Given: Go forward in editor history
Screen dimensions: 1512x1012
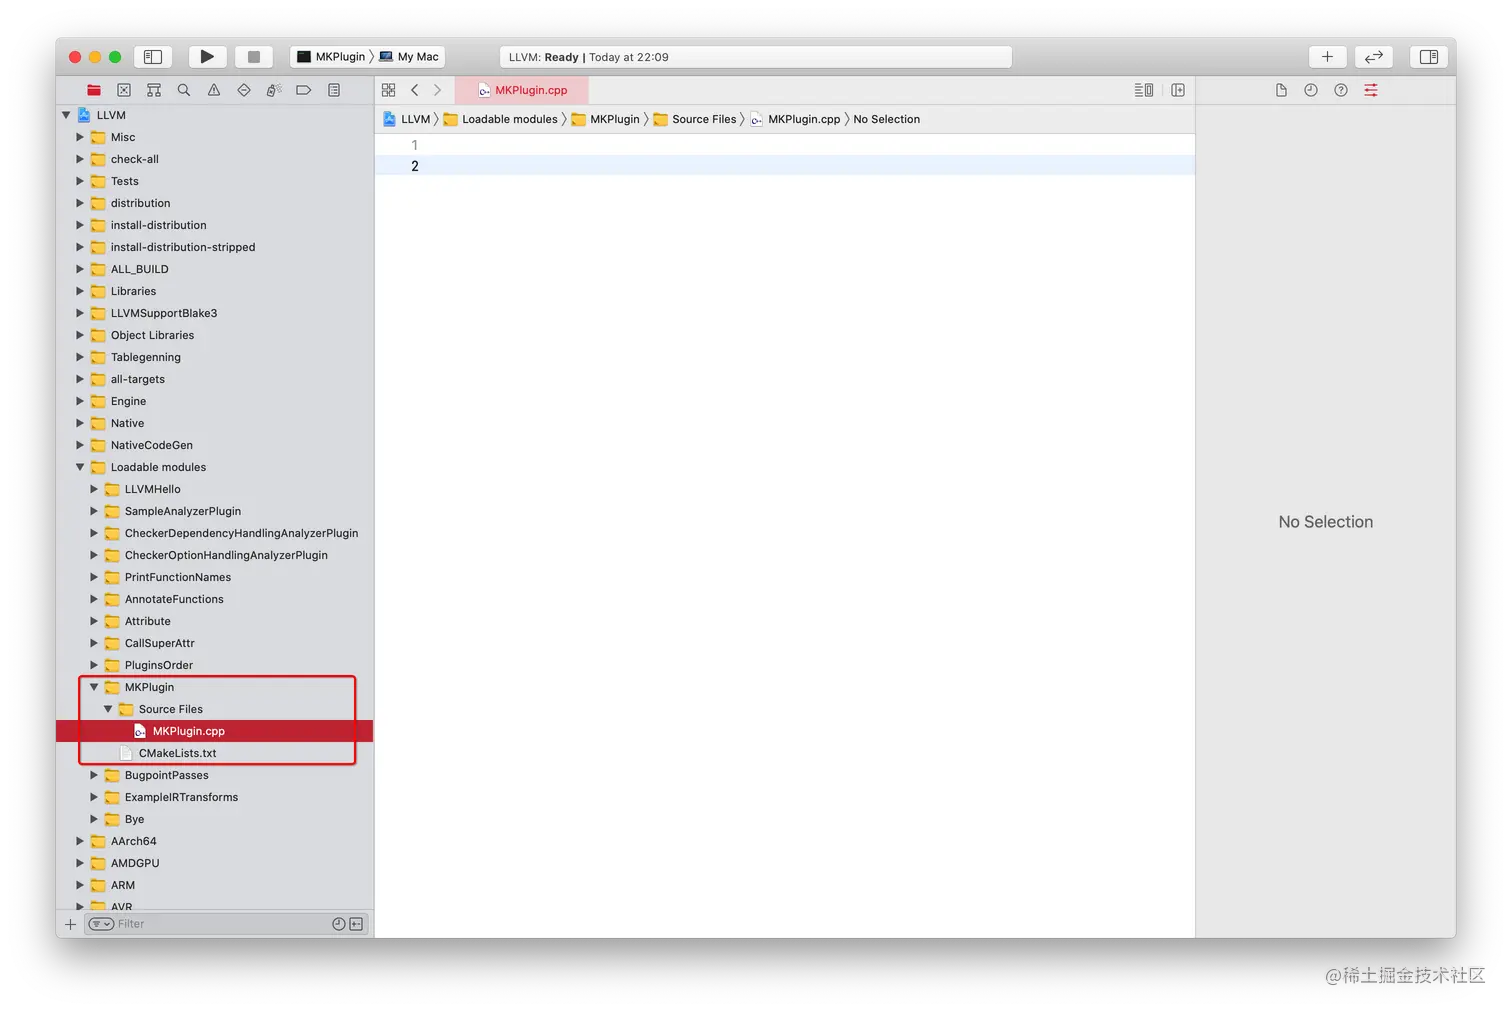Looking at the screenshot, I should point(437,90).
